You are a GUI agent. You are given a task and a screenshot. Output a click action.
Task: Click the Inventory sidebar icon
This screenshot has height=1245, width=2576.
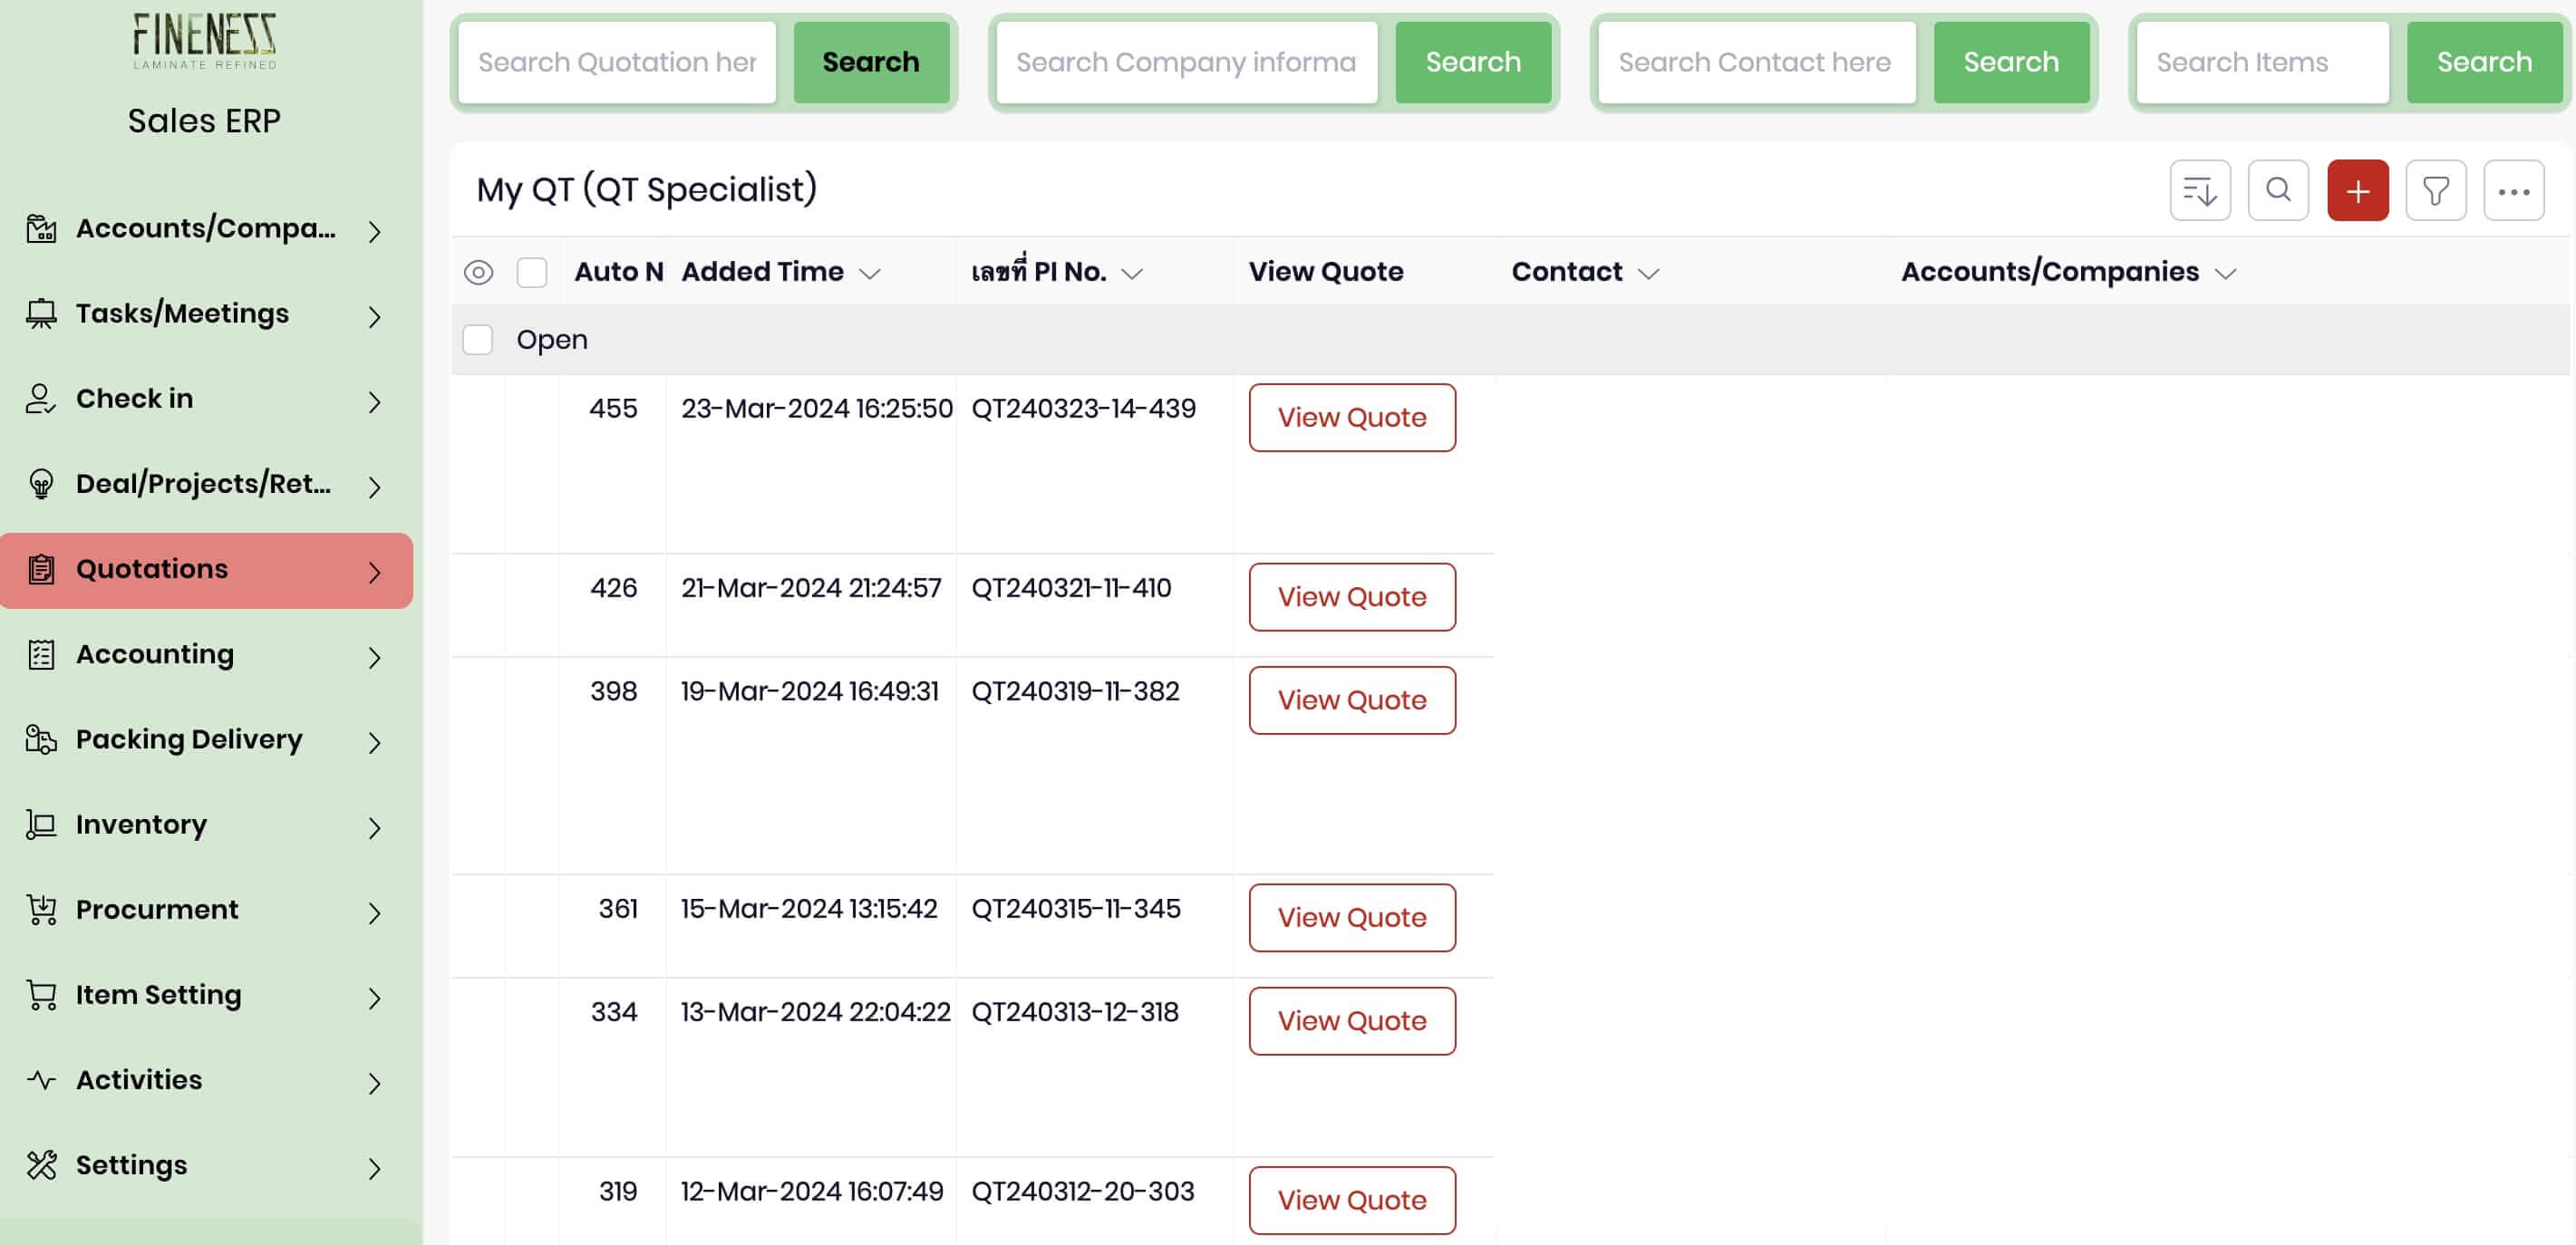point(41,824)
